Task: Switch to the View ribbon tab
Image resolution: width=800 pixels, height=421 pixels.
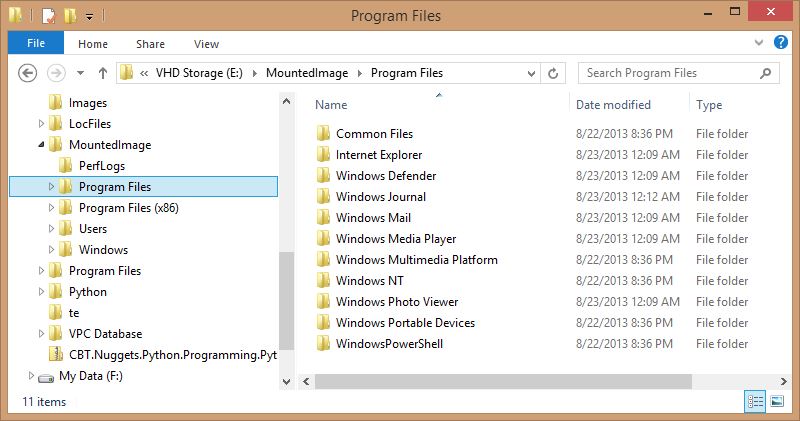Action: pyautogui.click(x=206, y=44)
